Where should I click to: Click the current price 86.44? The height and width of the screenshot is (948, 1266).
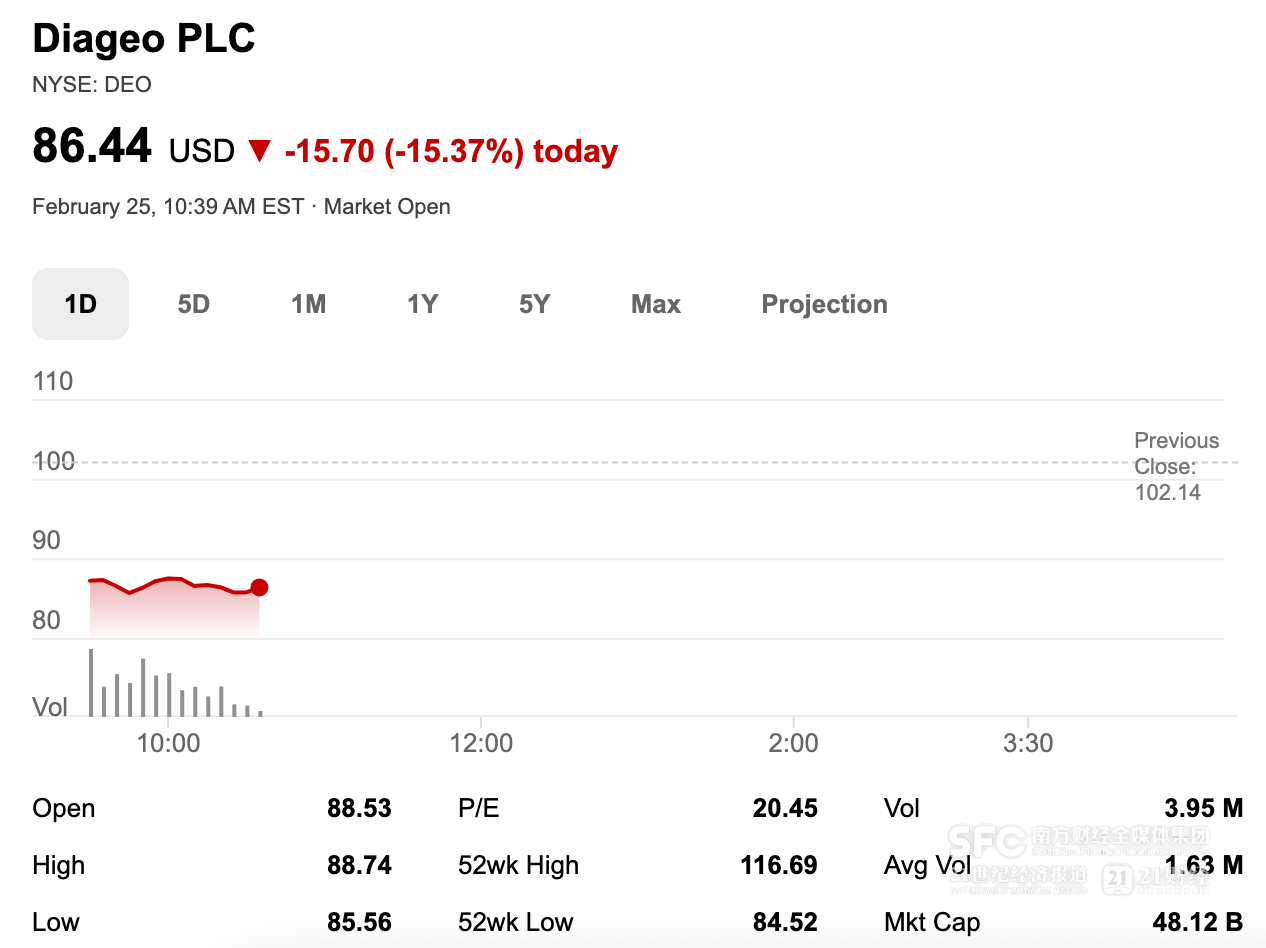[92, 146]
